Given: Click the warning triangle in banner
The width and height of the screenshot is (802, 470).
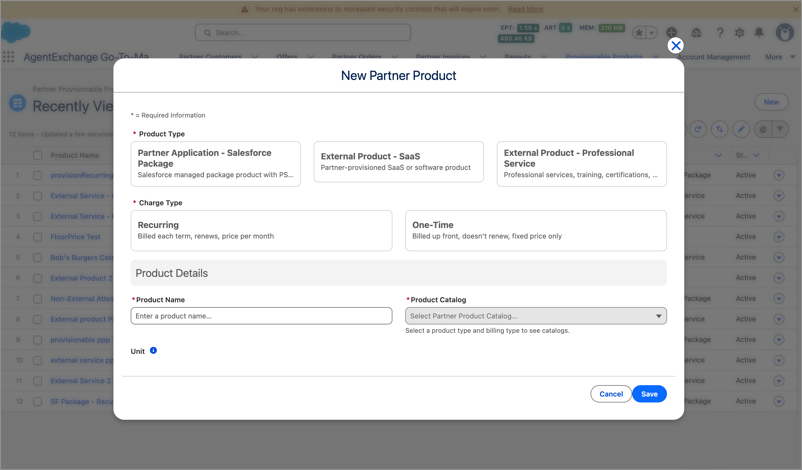Looking at the screenshot, I should (244, 9).
